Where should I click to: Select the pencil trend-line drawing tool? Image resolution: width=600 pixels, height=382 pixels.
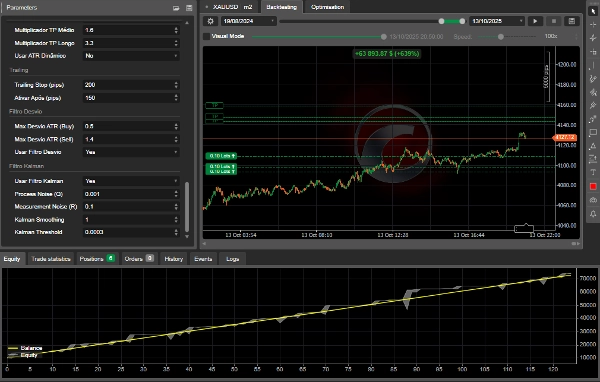(593, 78)
